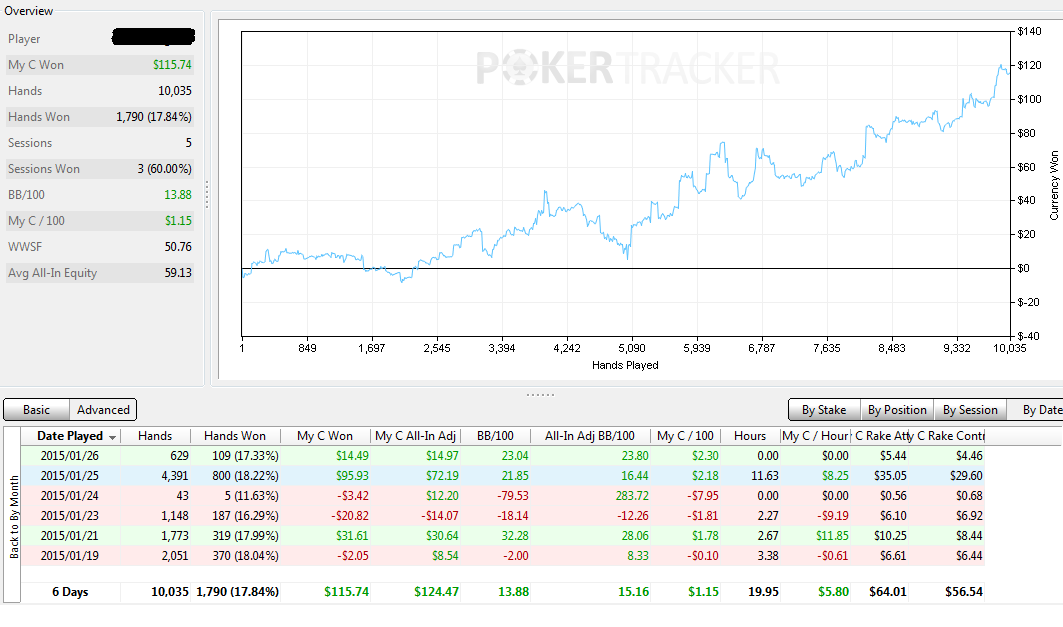Select the 2015/01/25 row
The width and height of the screenshot is (1063, 627).
502,476
